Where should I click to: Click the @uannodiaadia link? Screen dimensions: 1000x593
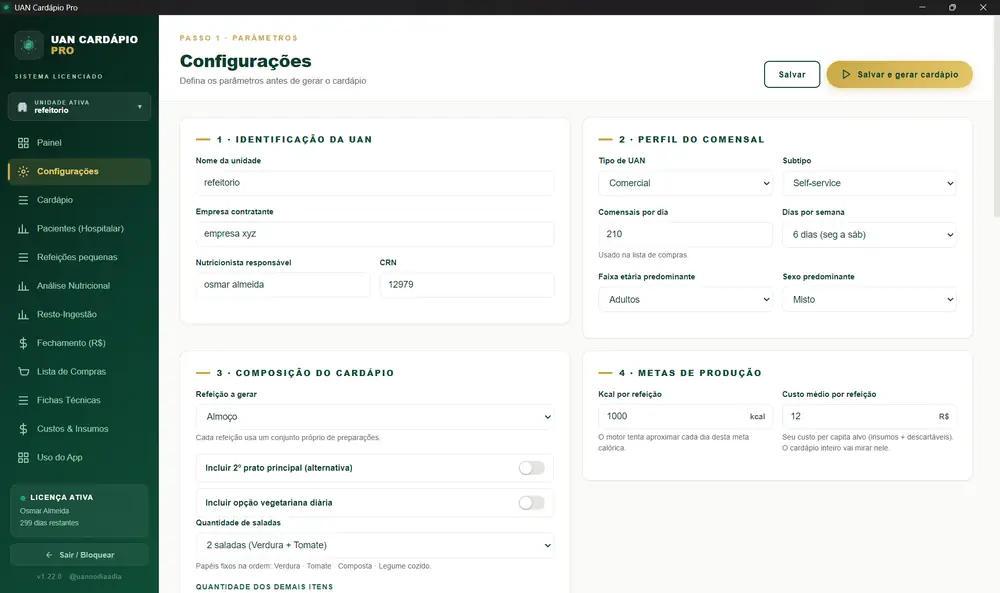click(x=95, y=576)
